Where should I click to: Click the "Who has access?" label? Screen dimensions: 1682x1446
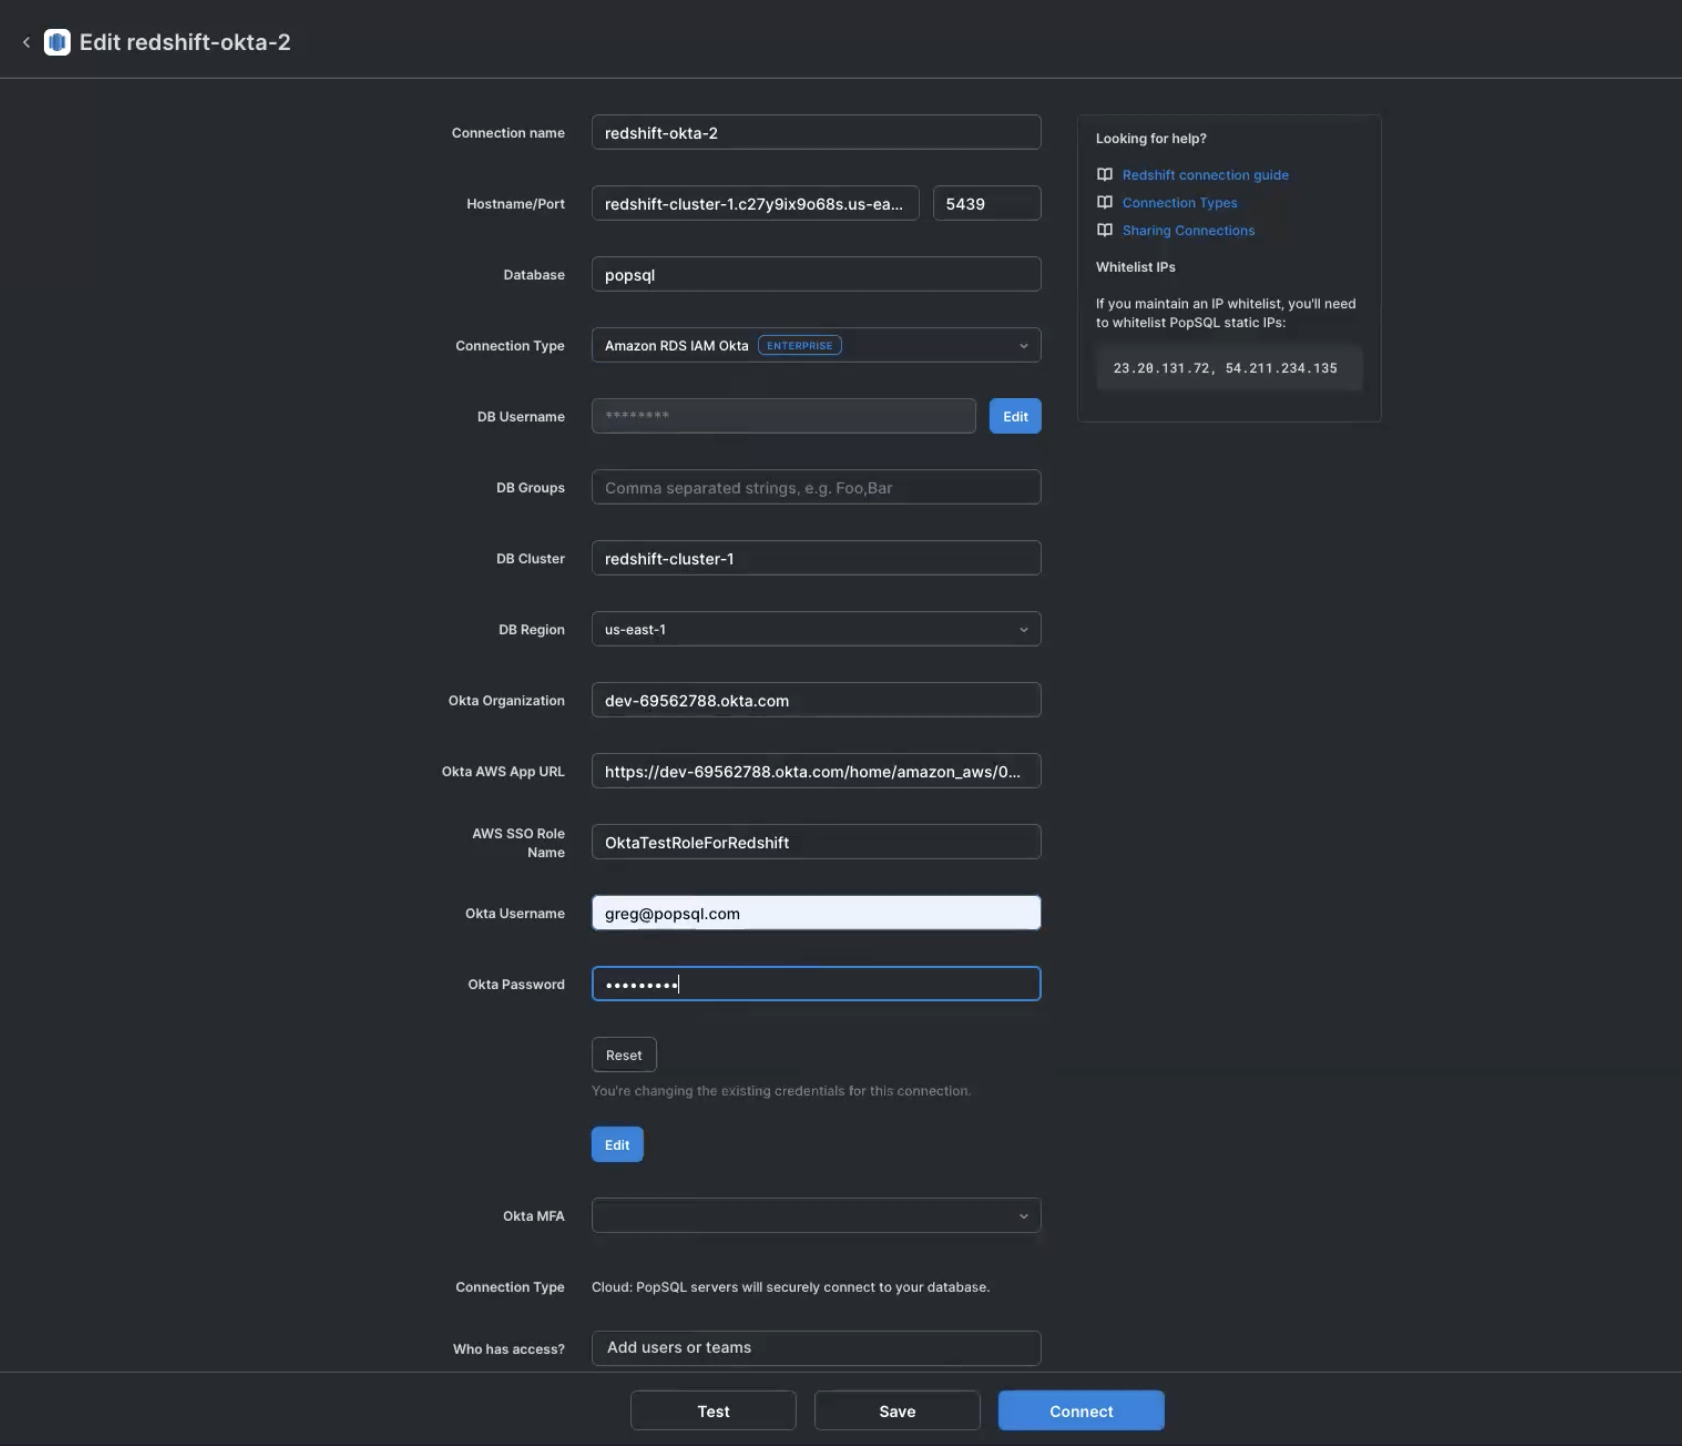509,1349
